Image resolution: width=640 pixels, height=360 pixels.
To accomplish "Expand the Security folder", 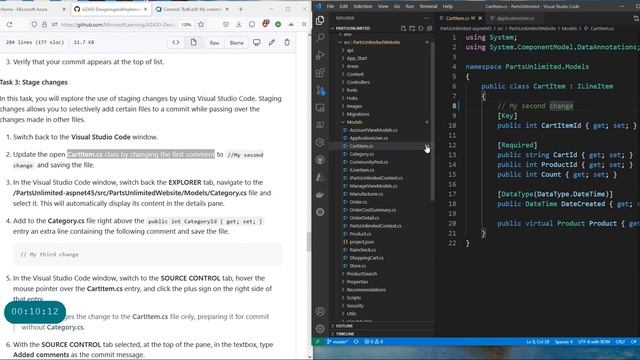I will pos(355,306).
